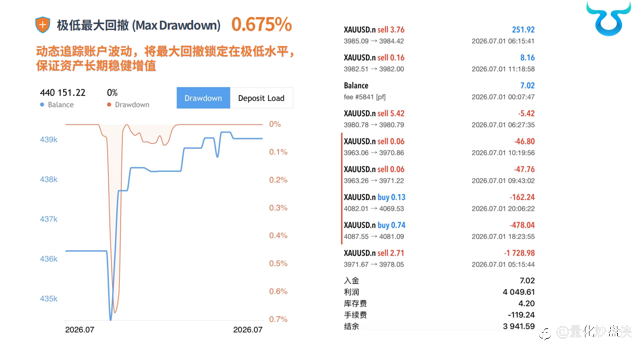The image size is (640, 360).
Task: Click the orange Drawdown legend dot
Action: 109,105
